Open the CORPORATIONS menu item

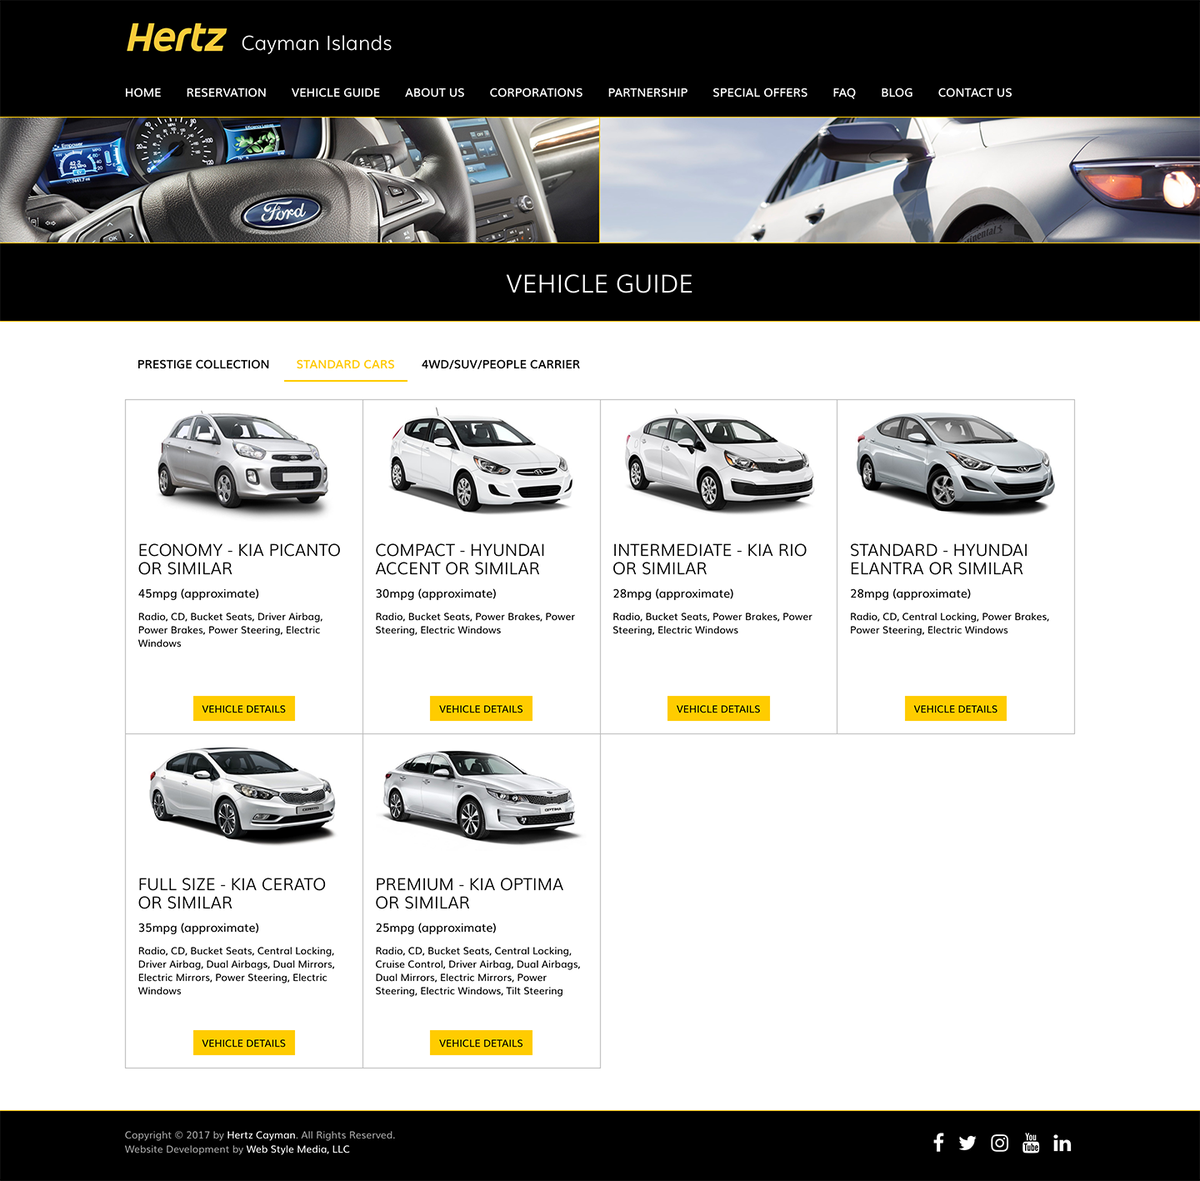[x=536, y=92]
